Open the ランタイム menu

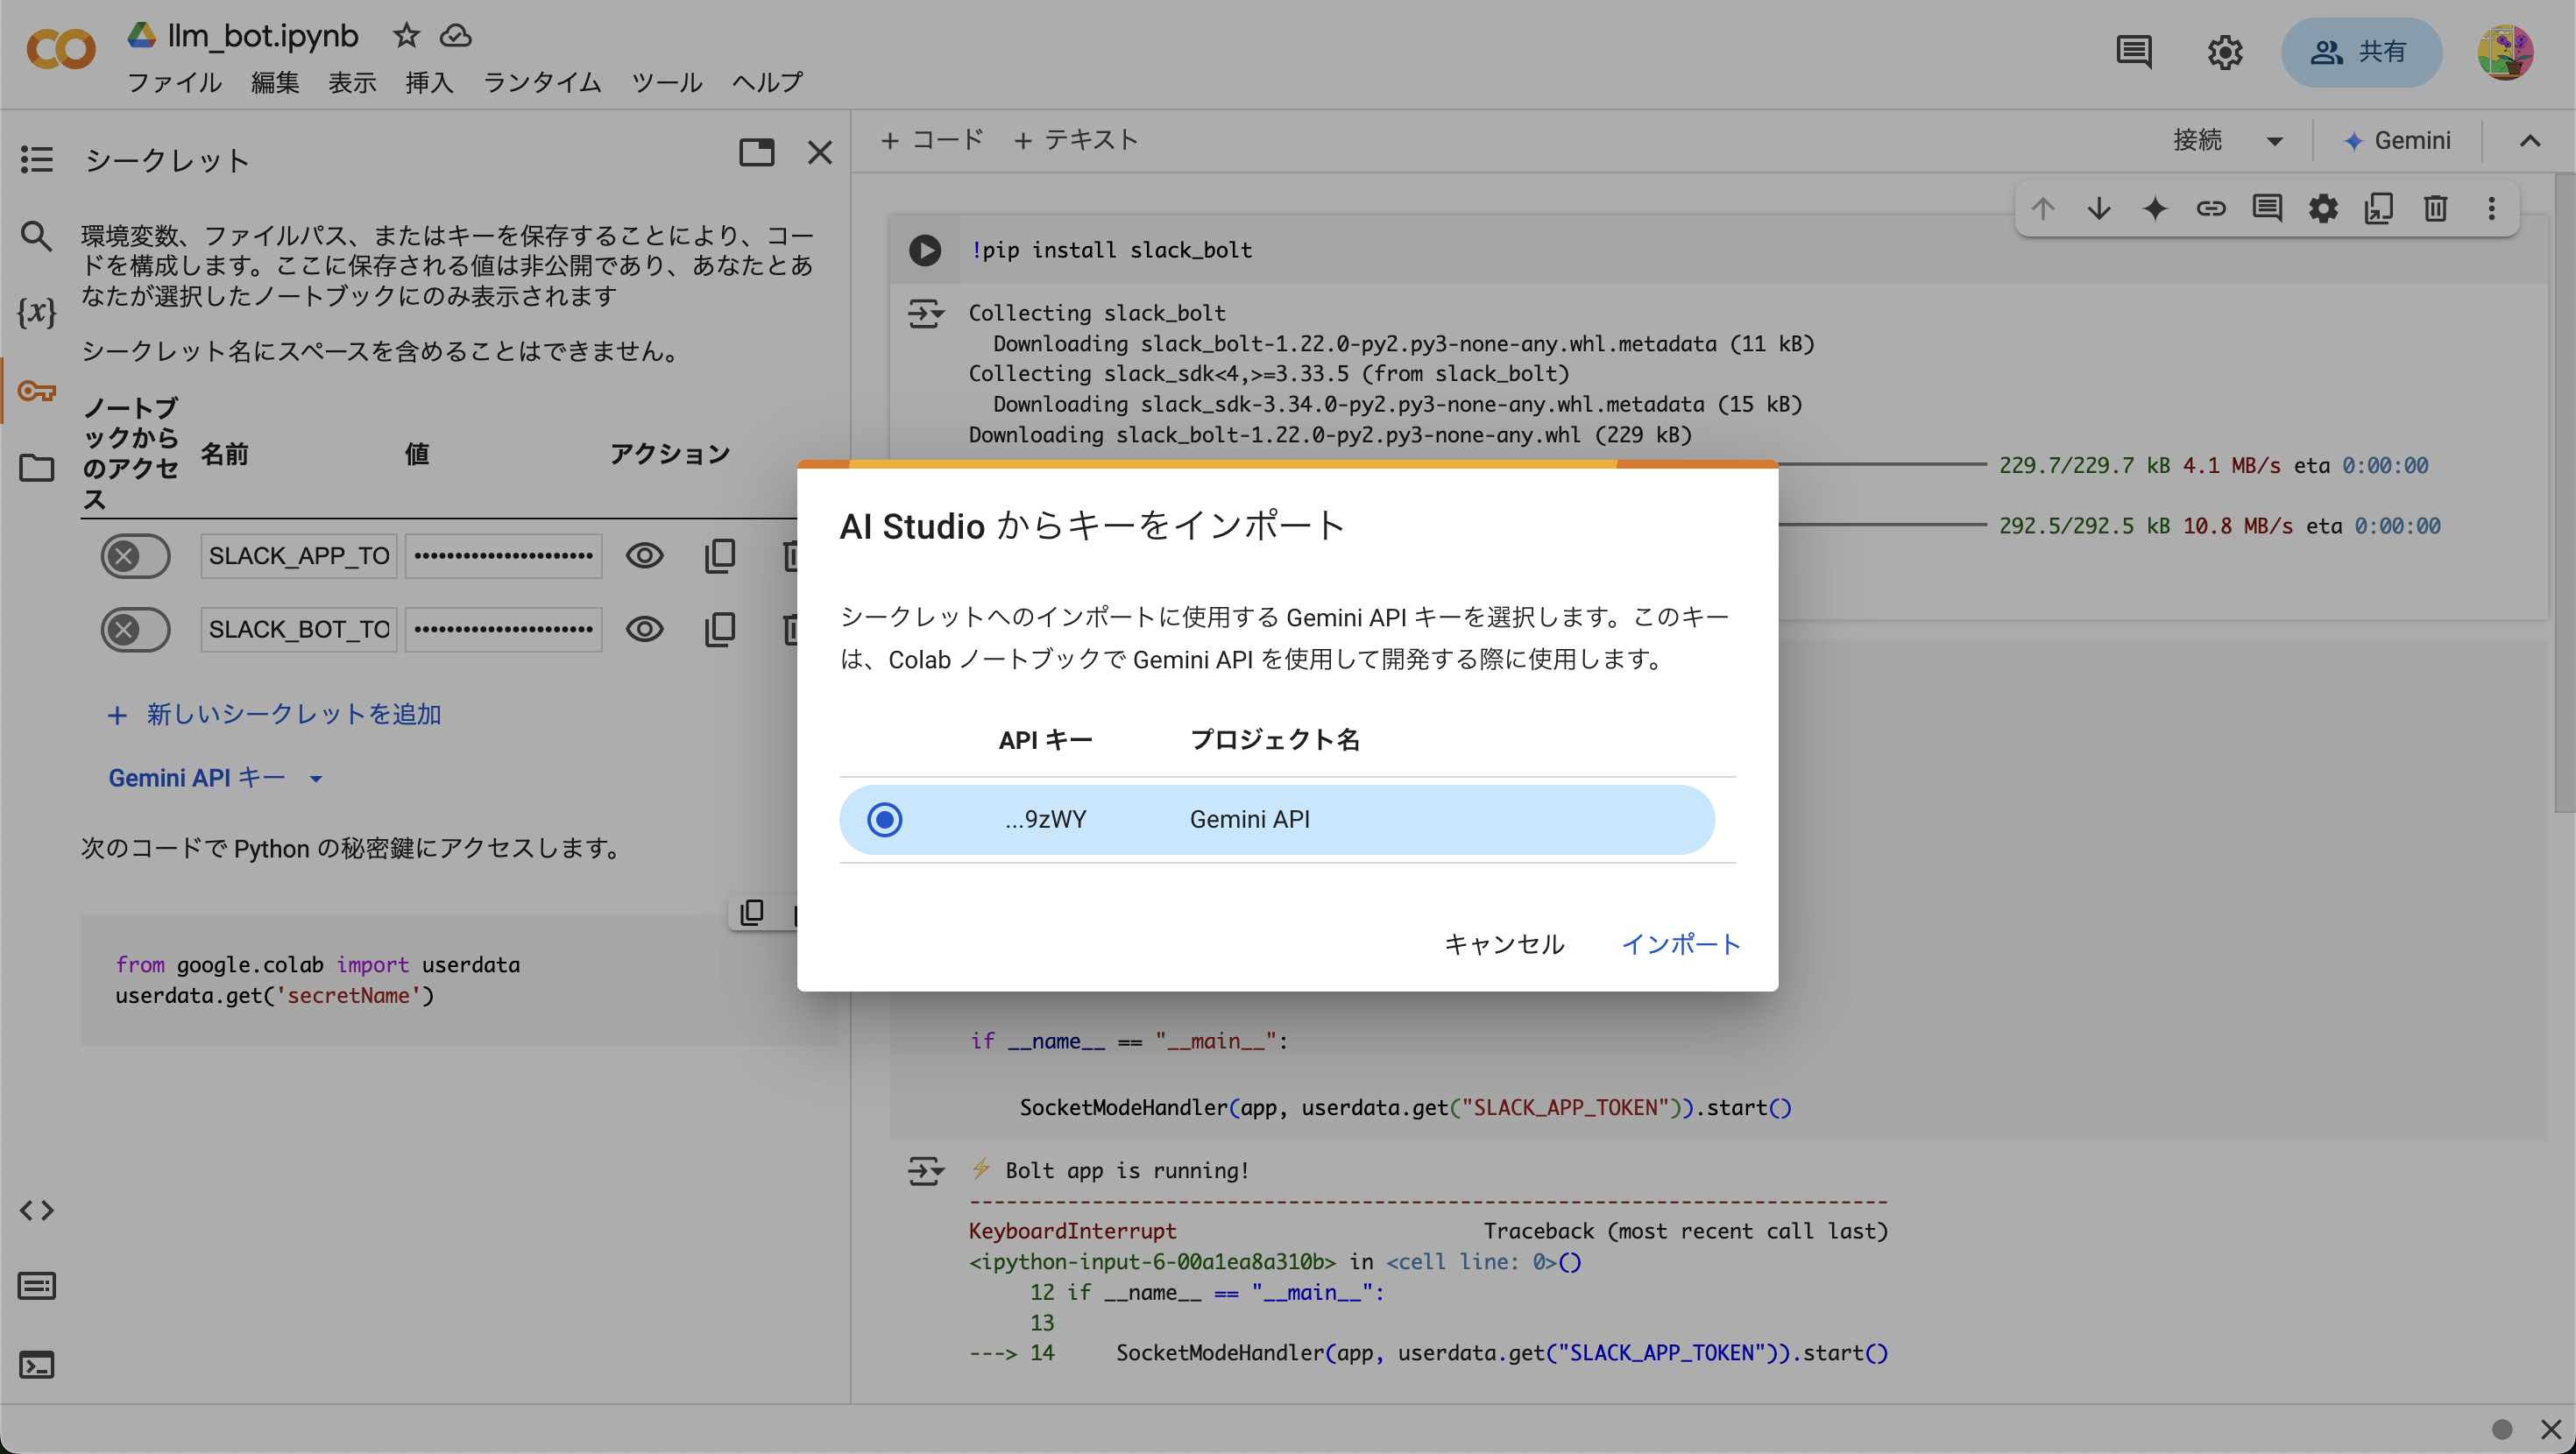click(542, 82)
